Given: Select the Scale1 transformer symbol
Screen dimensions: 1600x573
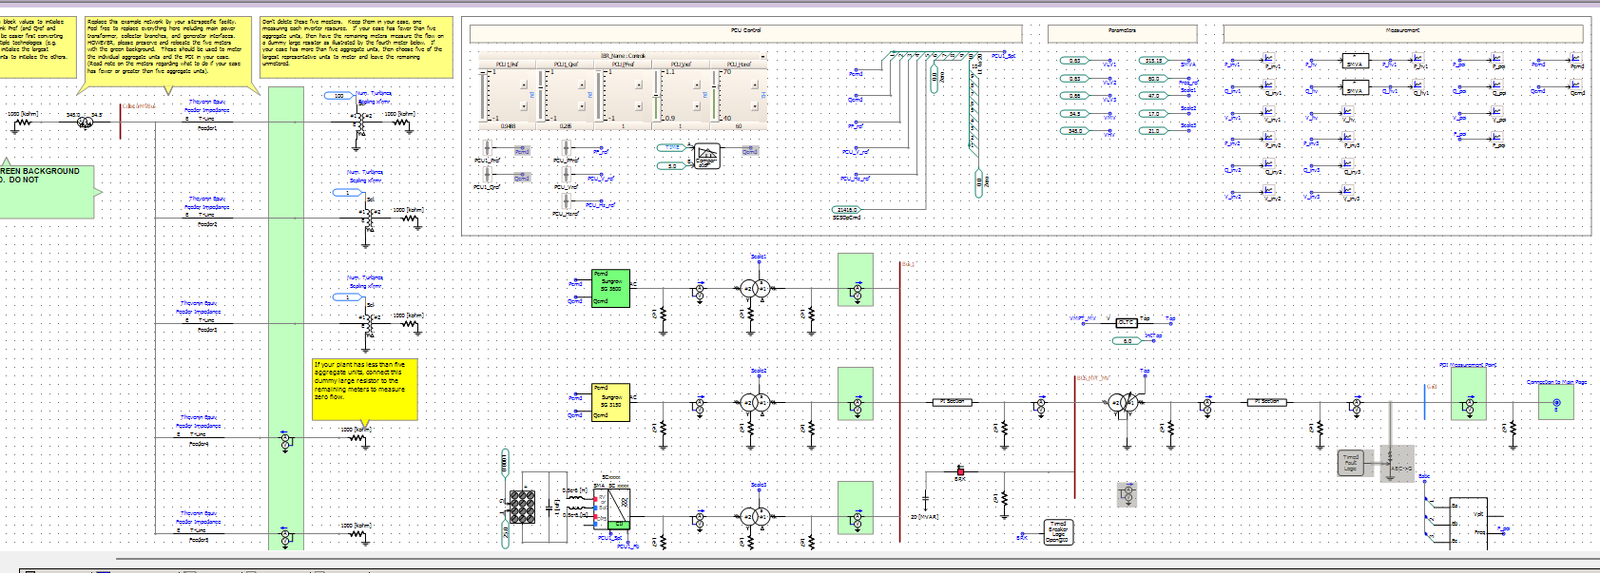Looking at the screenshot, I should (x=755, y=289).
